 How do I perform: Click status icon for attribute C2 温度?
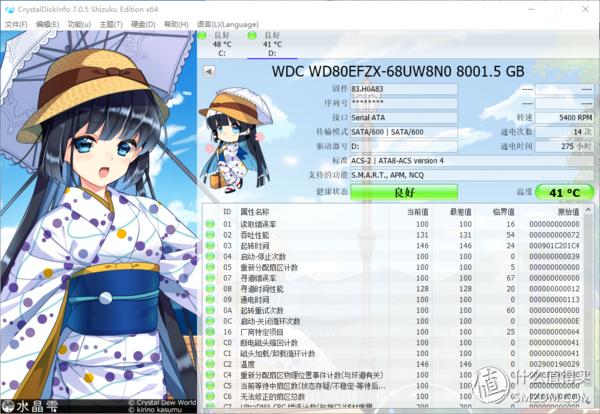(210, 364)
